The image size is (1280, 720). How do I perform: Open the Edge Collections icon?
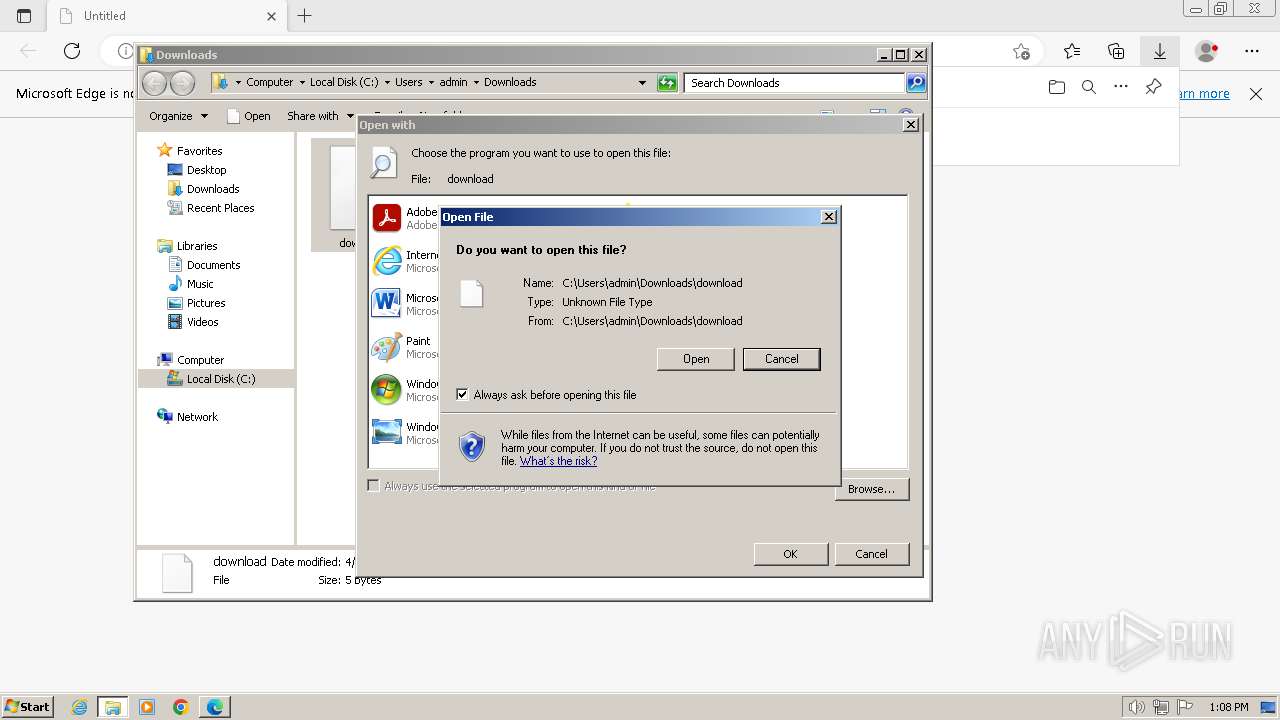1116,51
